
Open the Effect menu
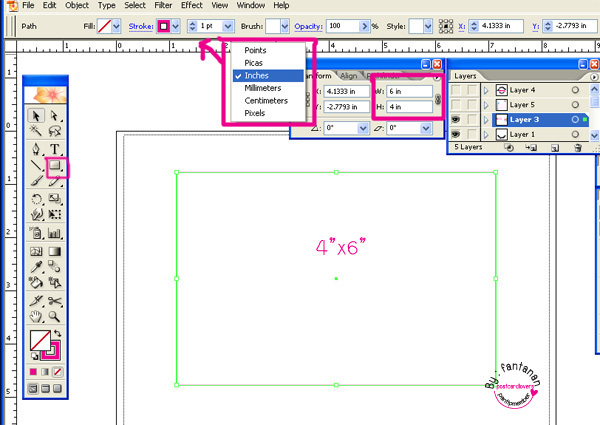tap(192, 5)
